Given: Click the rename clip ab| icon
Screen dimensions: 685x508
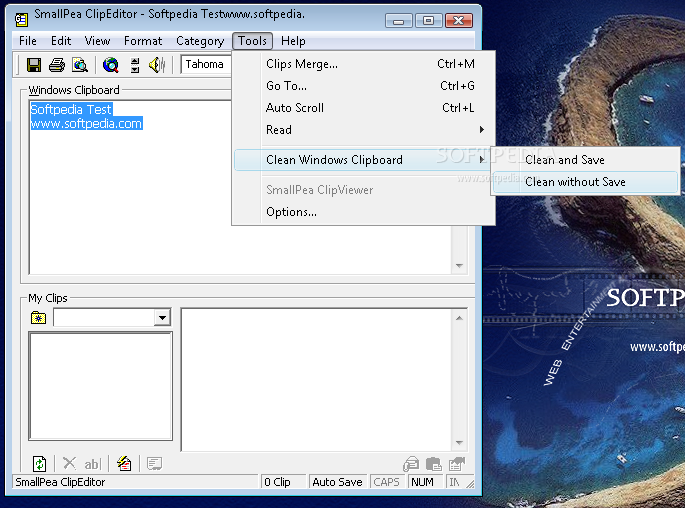Looking at the screenshot, I should pyautogui.click(x=92, y=464).
